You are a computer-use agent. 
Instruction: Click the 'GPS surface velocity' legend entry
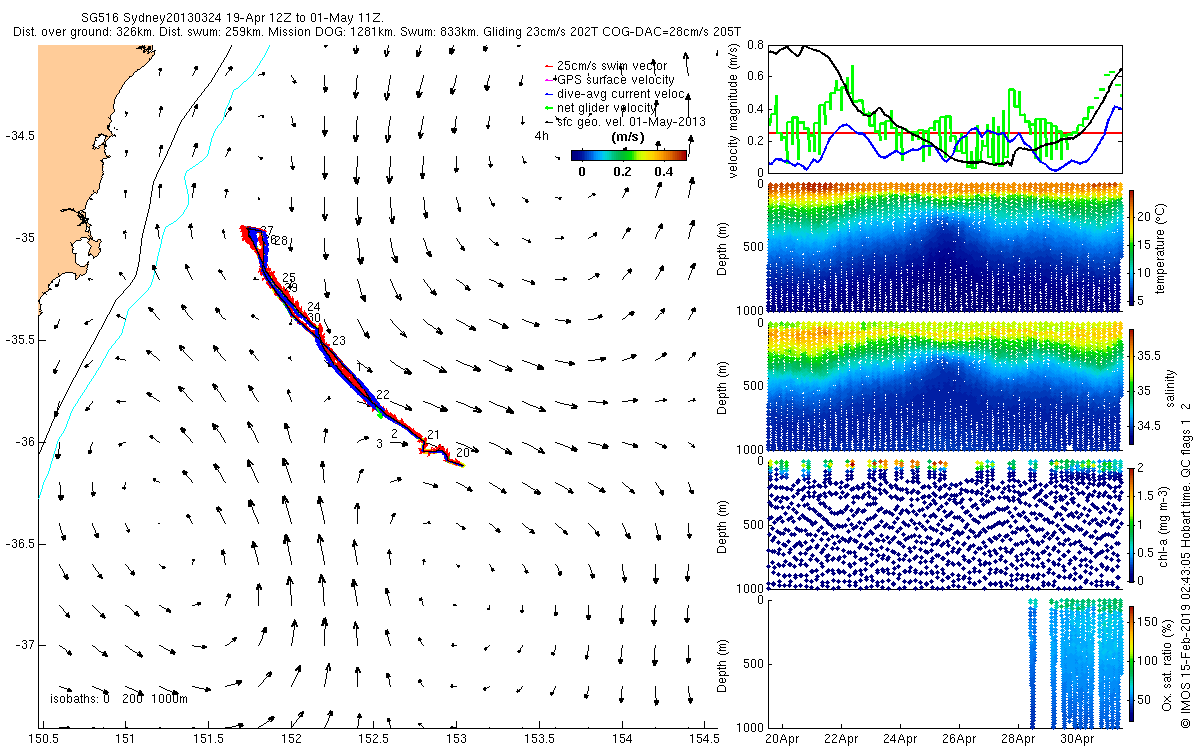click(x=608, y=80)
